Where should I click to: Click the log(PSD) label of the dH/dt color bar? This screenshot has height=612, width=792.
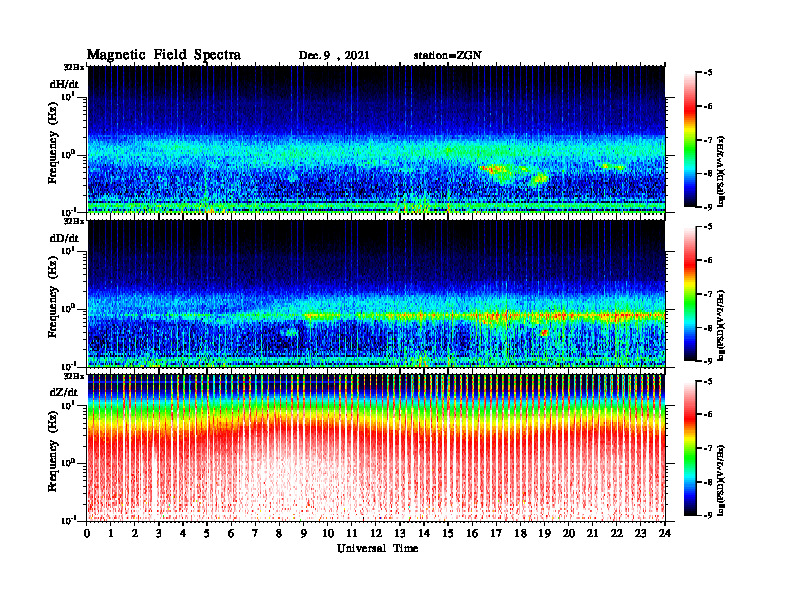(x=721, y=171)
